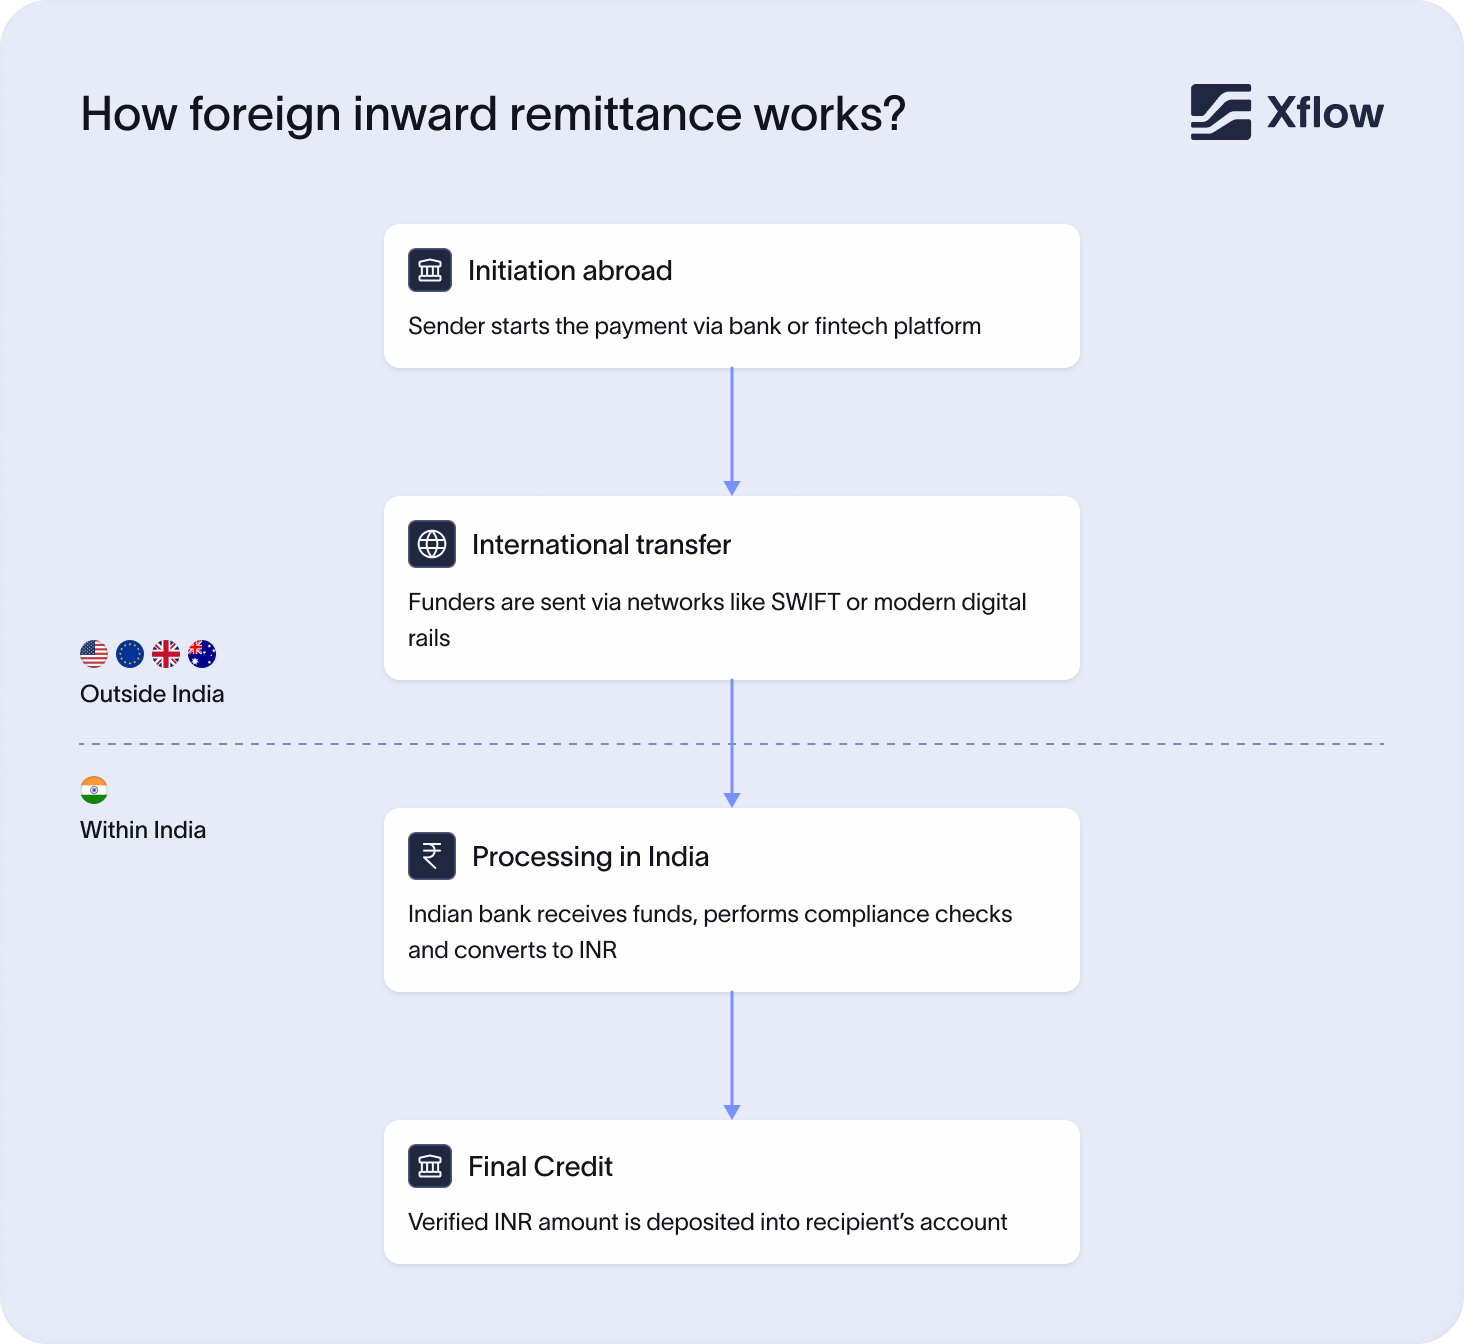
Task: Click the Outside India label
Action: (152, 694)
